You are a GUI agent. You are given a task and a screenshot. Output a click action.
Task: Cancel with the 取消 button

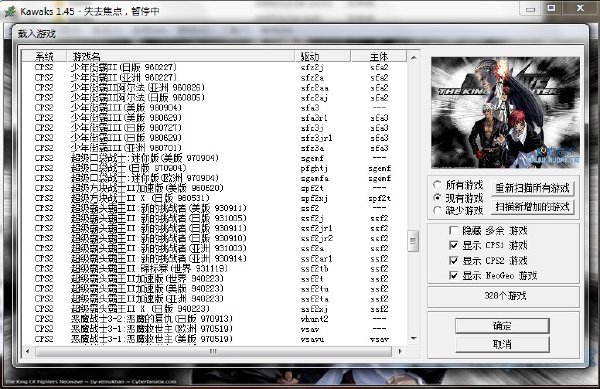coord(502,344)
